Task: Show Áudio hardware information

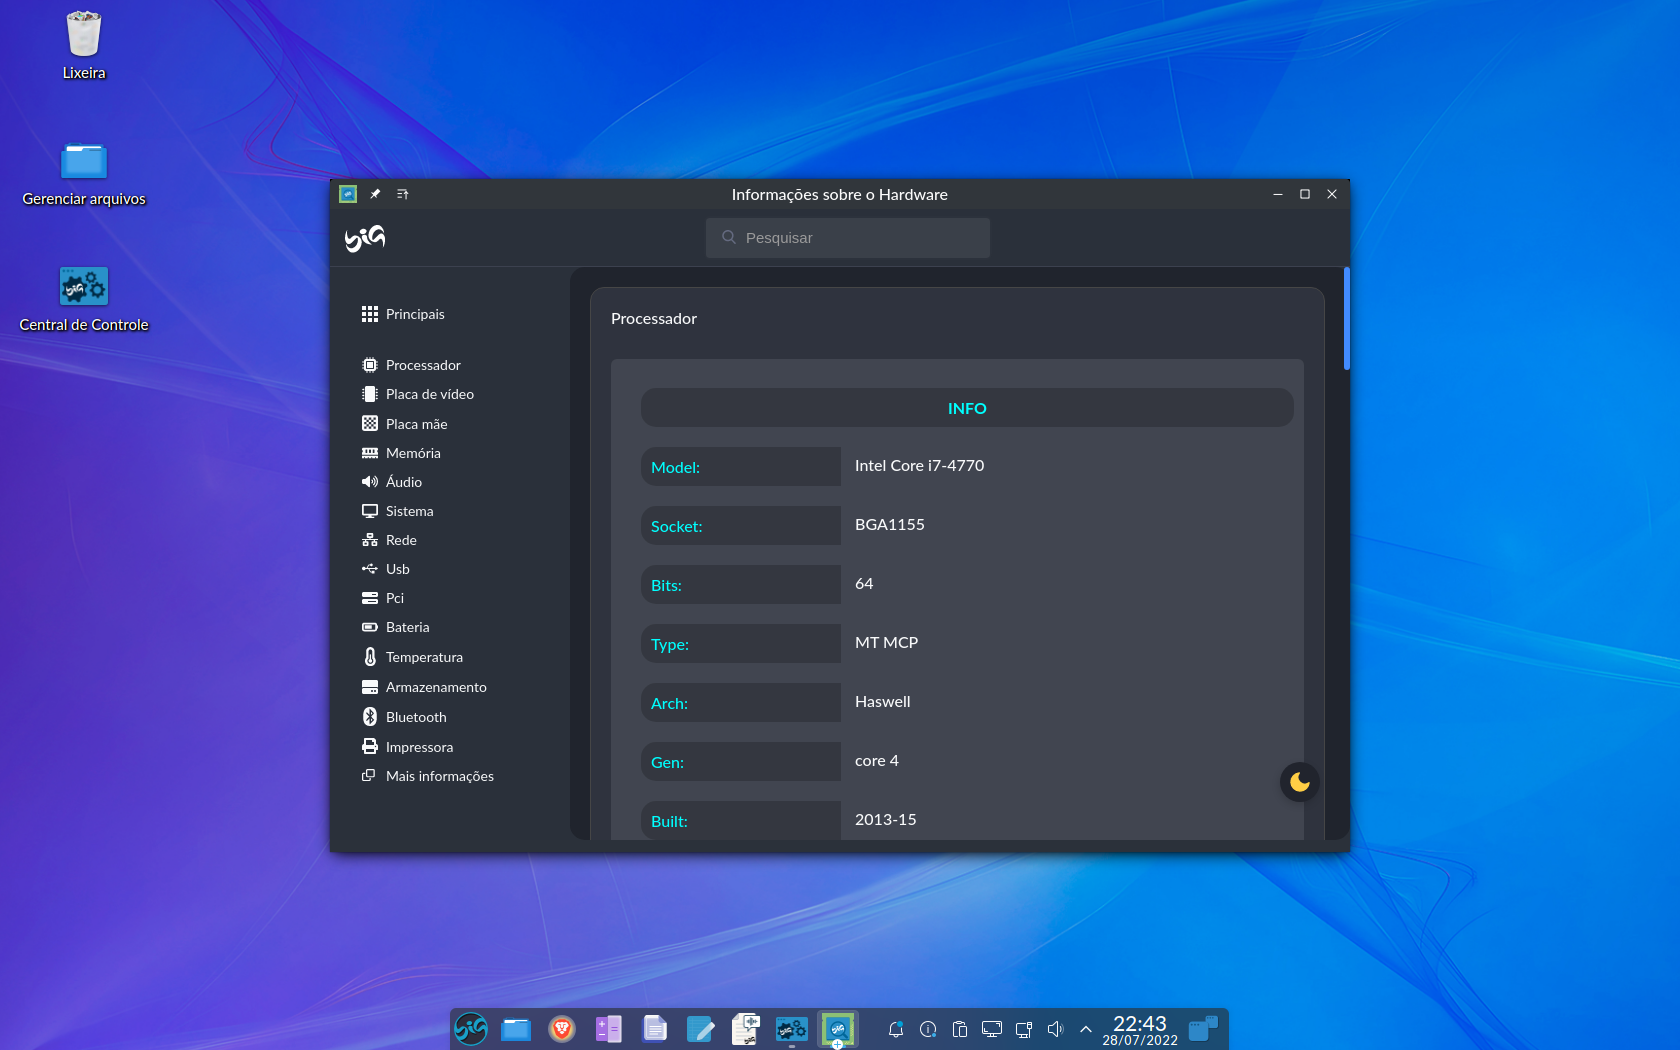Action: pos(392,482)
